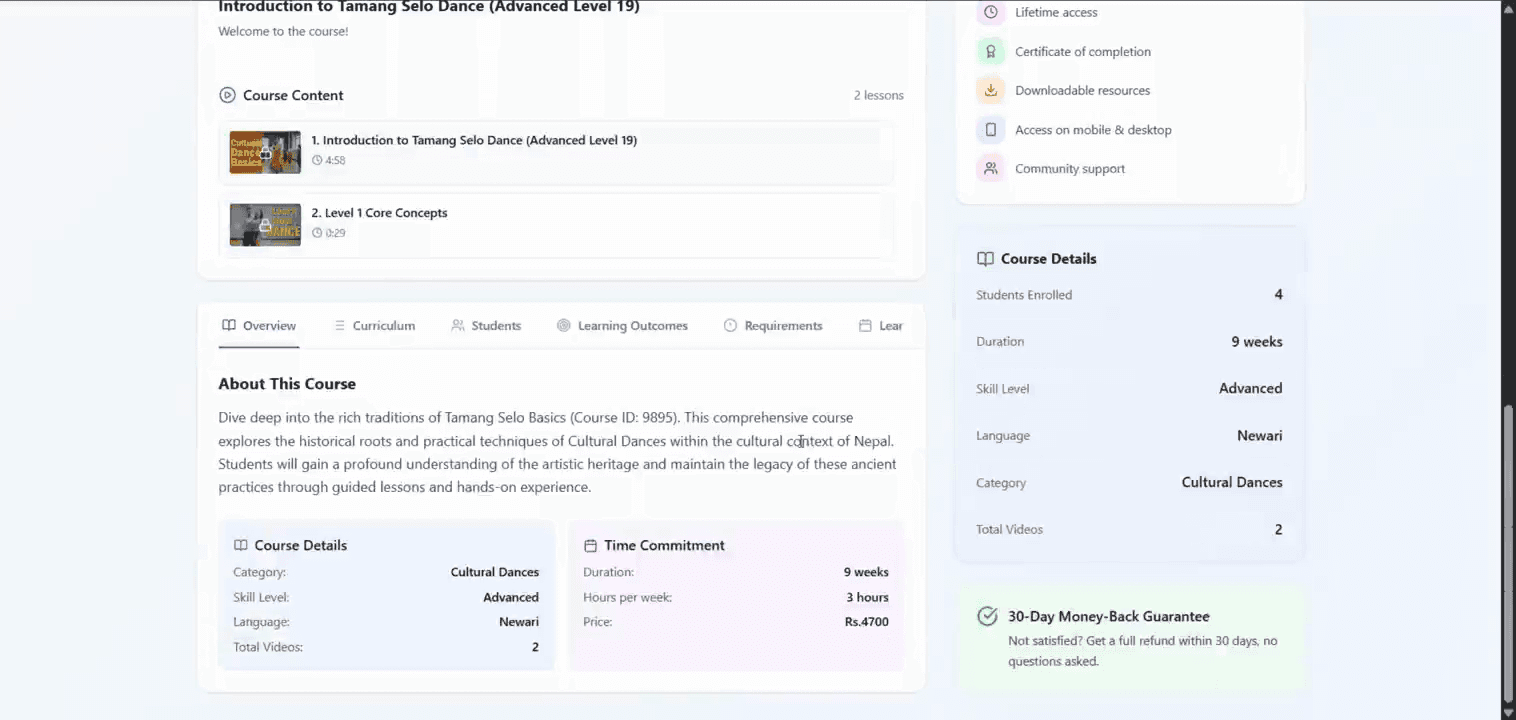Click the sidebar 'Cultural Dances' category value
The image size is (1516, 720).
pos(1232,482)
